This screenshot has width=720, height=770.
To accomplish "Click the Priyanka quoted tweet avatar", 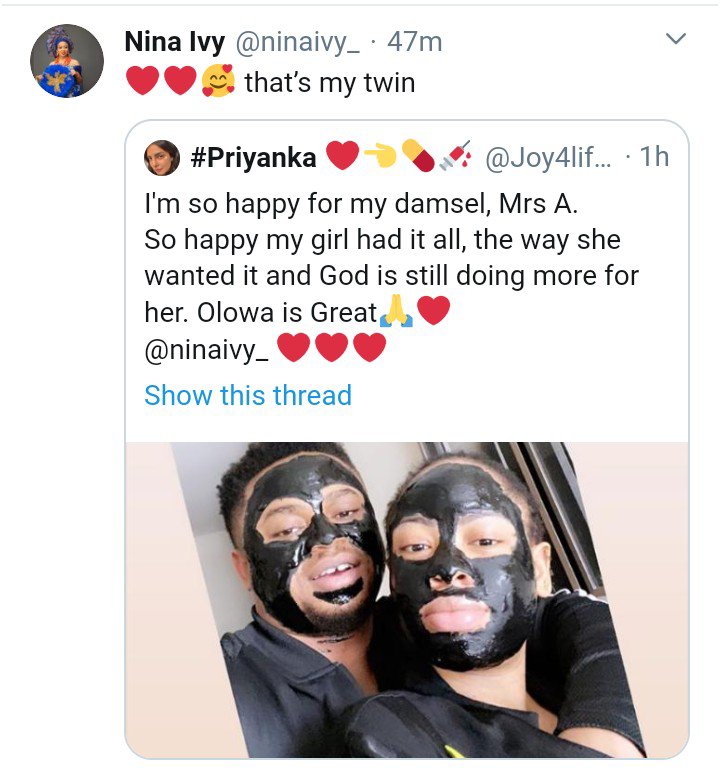I will click(162, 157).
